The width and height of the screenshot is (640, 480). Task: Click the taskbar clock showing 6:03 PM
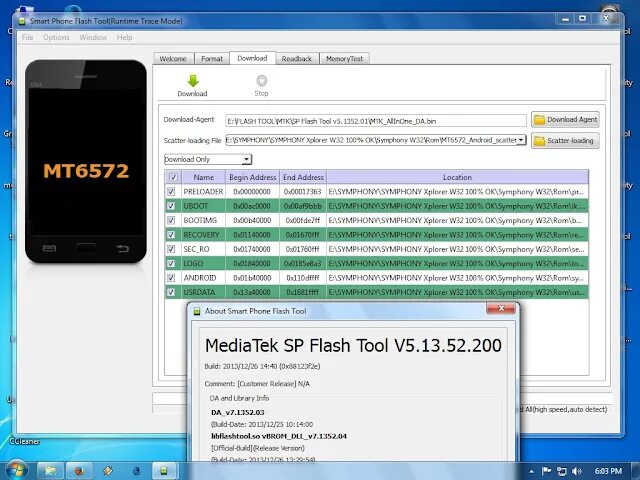tap(608, 471)
